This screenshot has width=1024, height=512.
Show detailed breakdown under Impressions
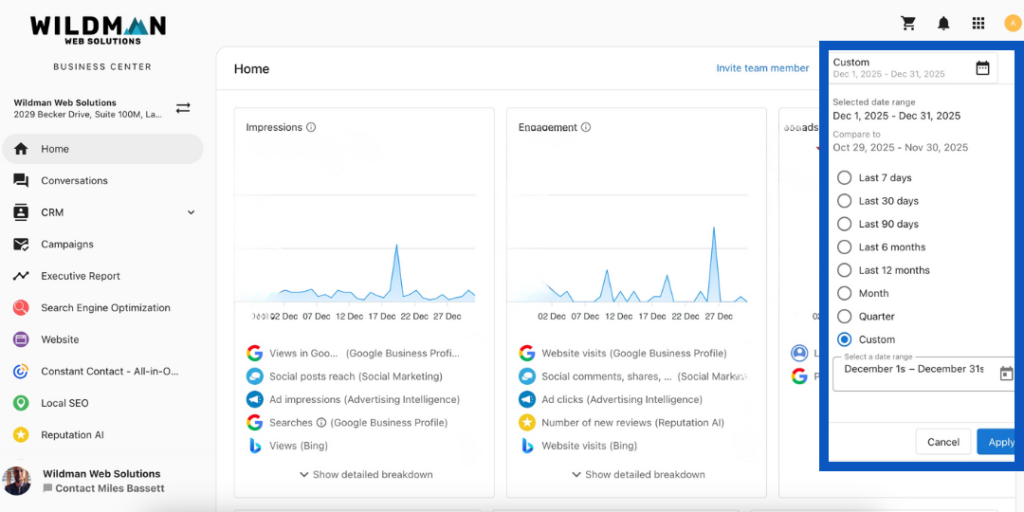click(365, 474)
